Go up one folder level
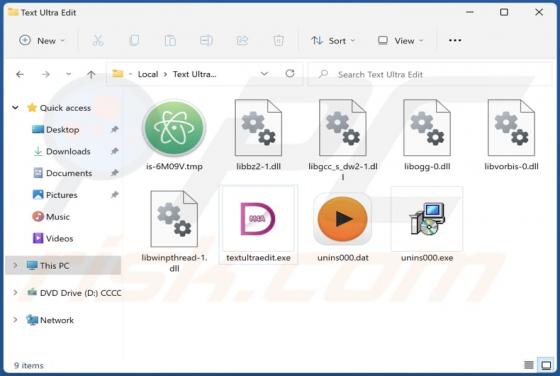Viewport: 560px width, 376px height. point(91,74)
